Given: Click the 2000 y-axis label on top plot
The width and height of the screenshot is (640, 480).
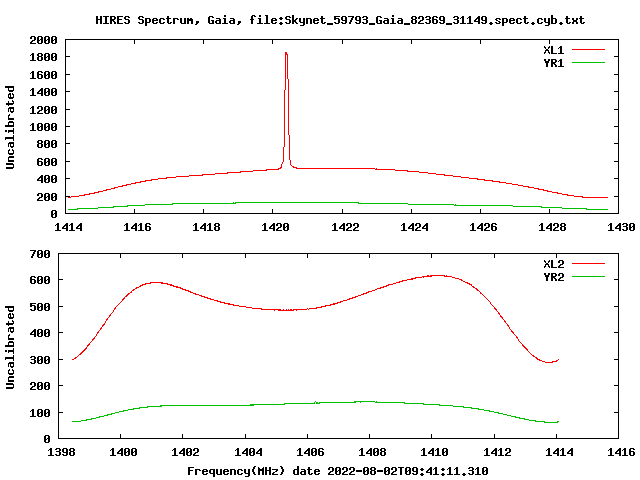Looking at the screenshot, I should tap(43, 40).
